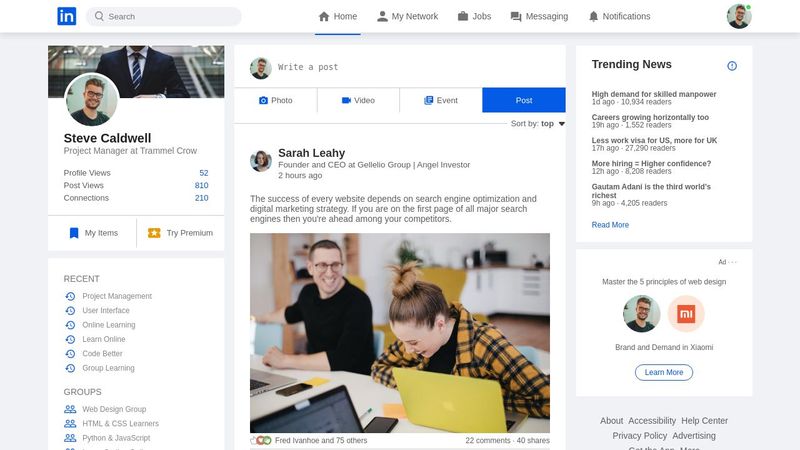Click the Jobs briefcase icon
Screen dimensions: 800x450
463,16
